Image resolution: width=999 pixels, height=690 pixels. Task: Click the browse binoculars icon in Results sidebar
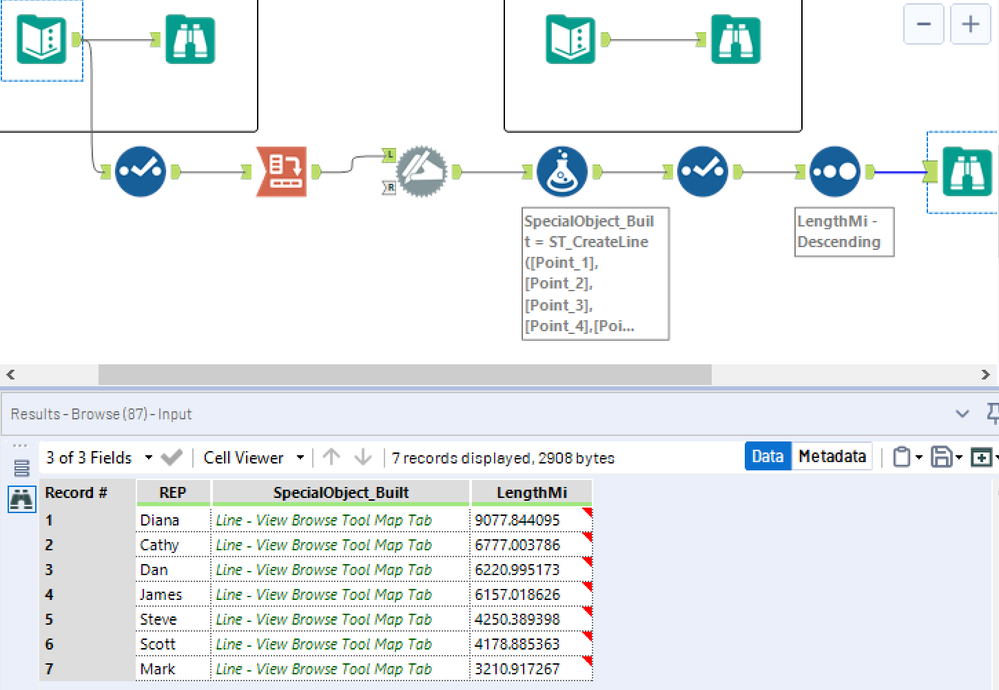(21, 499)
